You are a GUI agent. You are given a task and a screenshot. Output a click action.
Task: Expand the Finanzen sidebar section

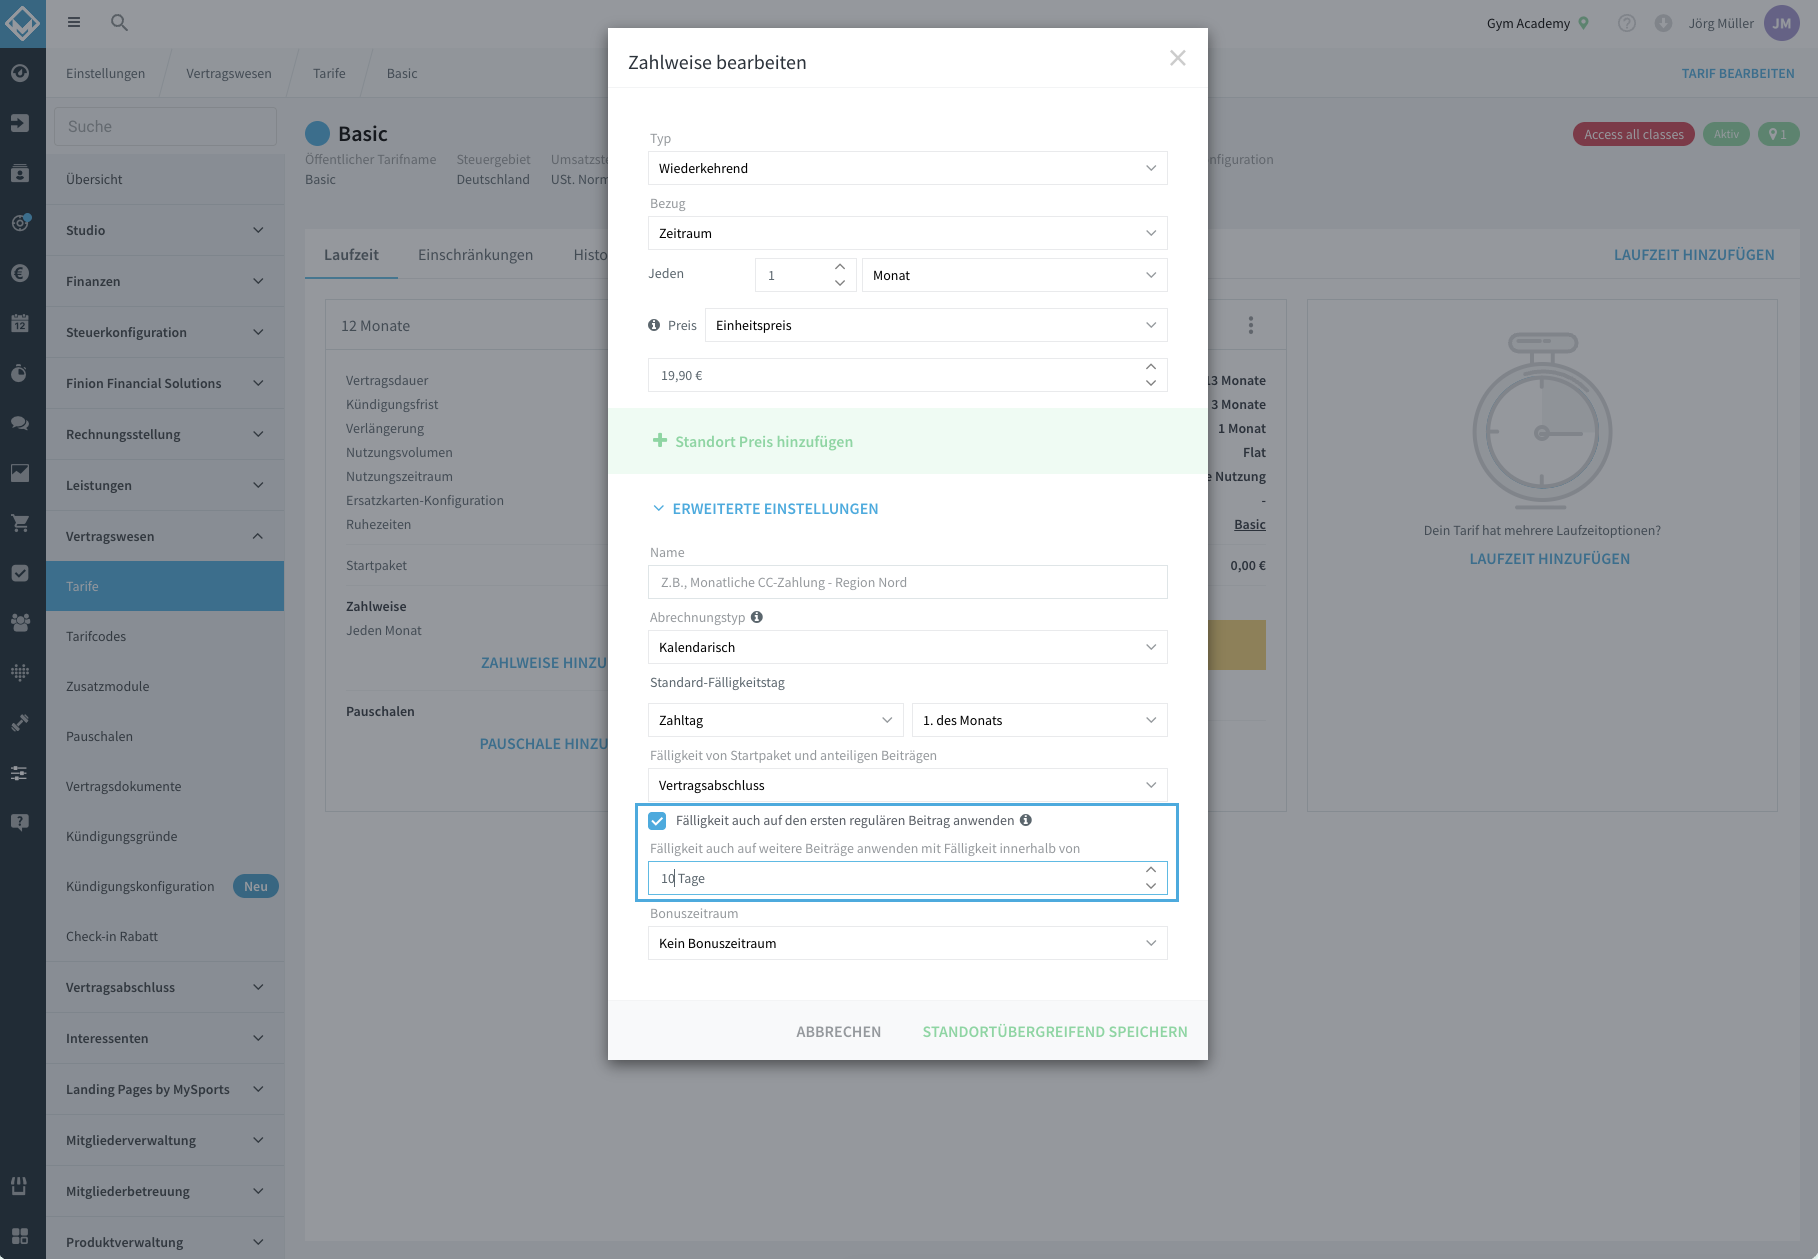point(165,281)
